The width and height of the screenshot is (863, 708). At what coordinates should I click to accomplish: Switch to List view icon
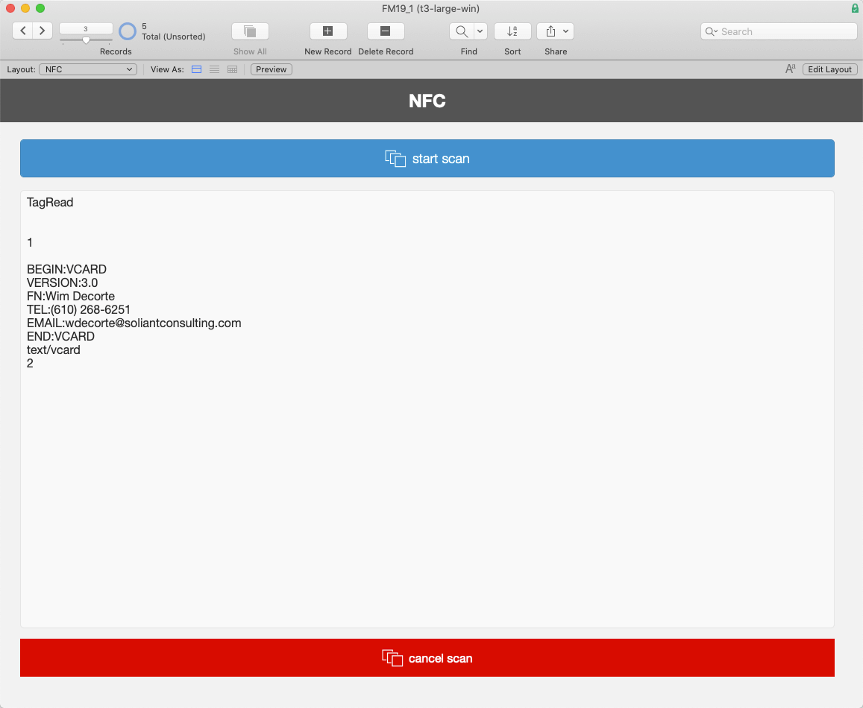point(214,69)
